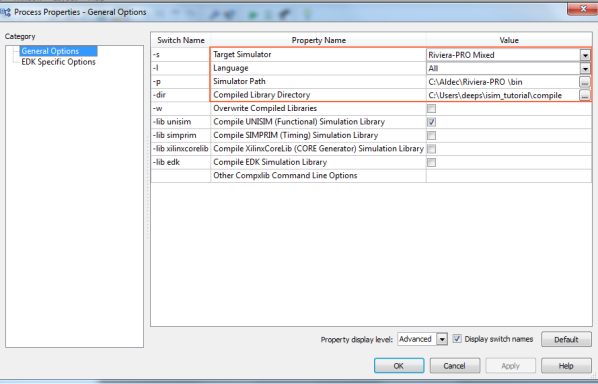
Task: Click the '-p' switch name cell
Action: coord(181,82)
